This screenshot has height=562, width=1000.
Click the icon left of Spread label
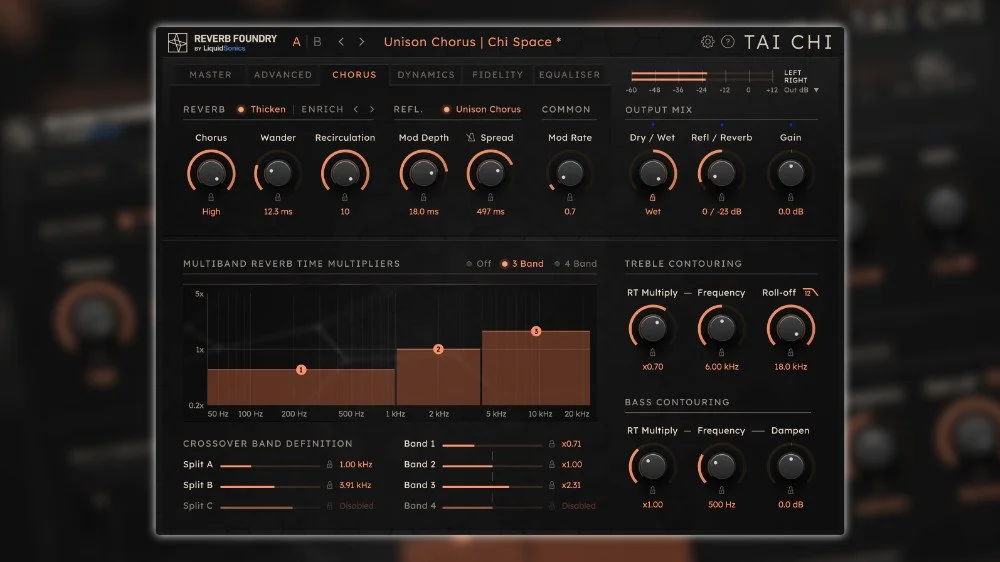(x=471, y=137)
